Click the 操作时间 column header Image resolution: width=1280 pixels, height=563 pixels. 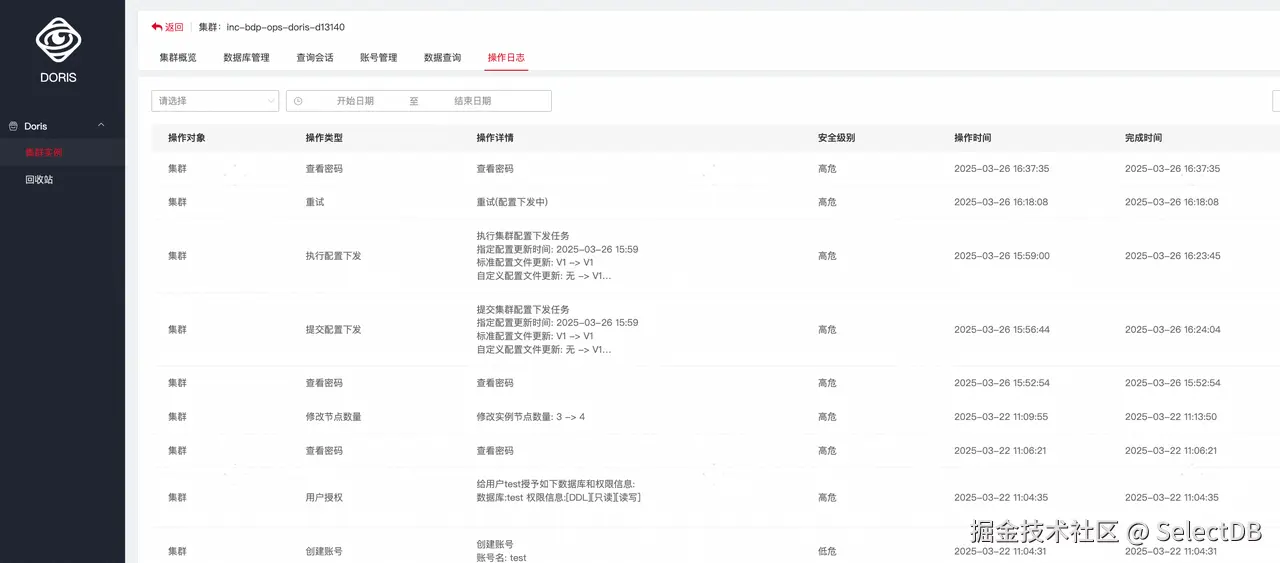click(972, 138)
